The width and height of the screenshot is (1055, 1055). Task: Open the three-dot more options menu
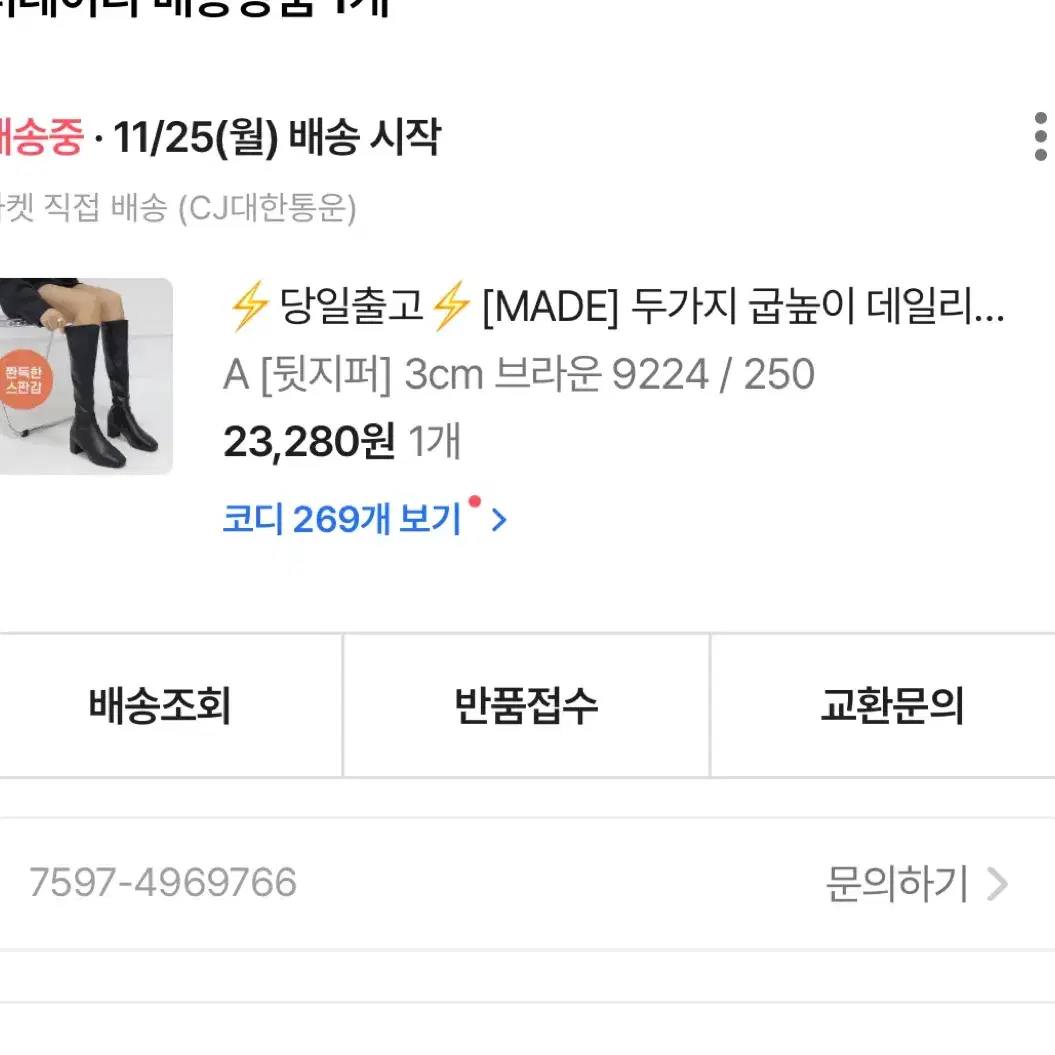pyautogui.click(x=1040, y=137)
